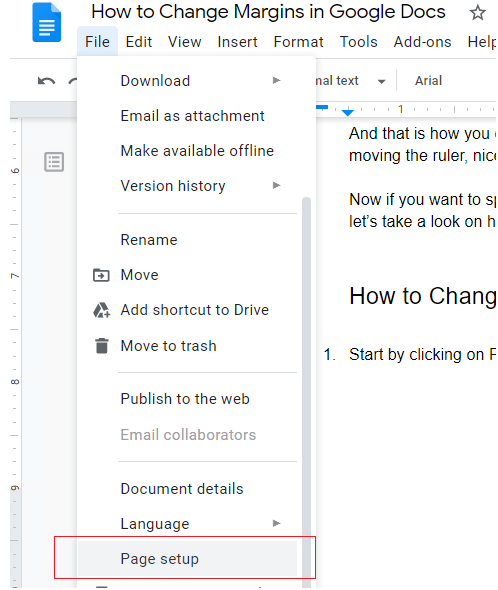Click the Drive shortcut icon
The width and height of the screenshot is (498, 590).
pos(101,310)
